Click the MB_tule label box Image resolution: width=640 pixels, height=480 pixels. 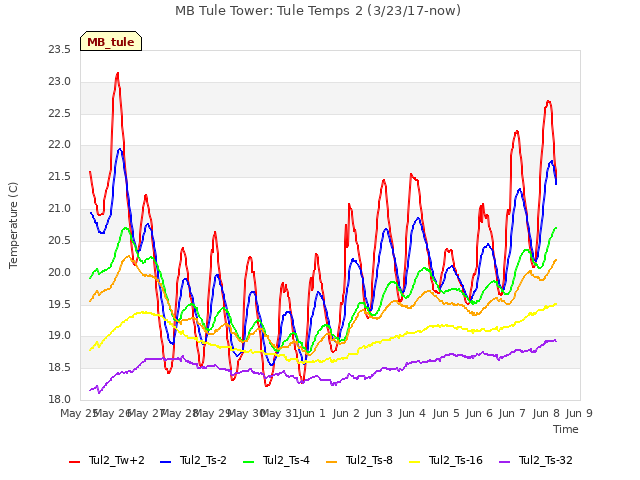tap(111, 41)
